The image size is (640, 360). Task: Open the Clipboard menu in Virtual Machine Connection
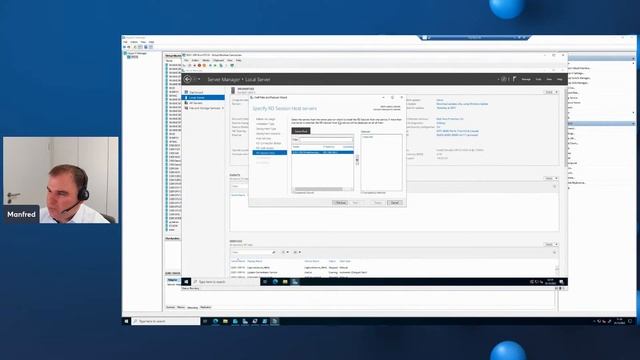(219, 60)
